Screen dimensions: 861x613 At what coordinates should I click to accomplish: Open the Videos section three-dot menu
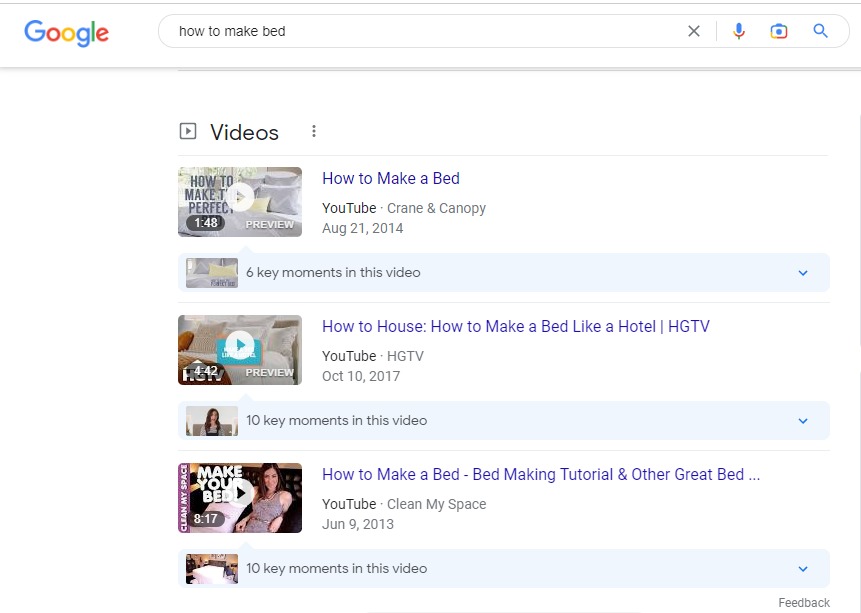[314, 132]
